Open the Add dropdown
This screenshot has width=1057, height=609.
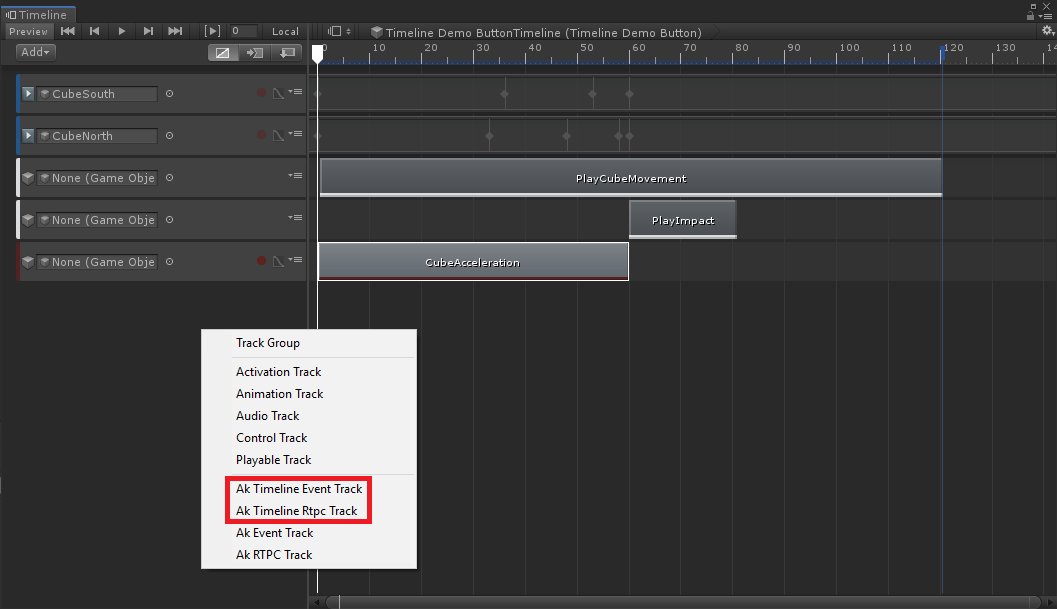tap(37, 52)
